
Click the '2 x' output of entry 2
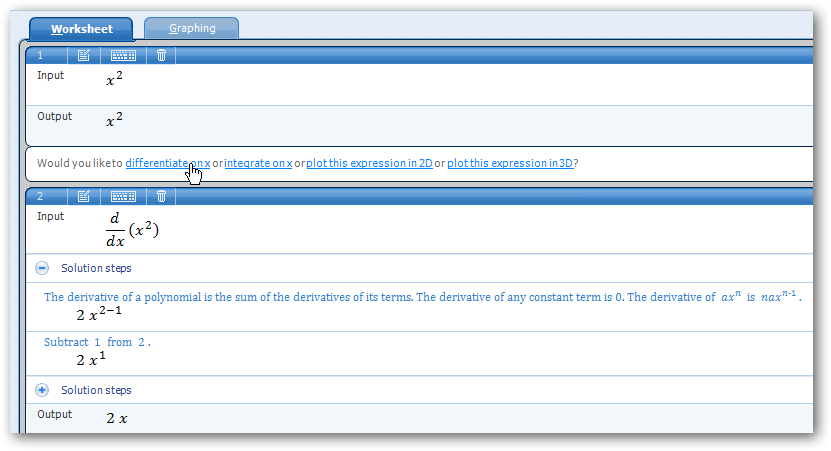pyautogui.click(x=117, y=418)
